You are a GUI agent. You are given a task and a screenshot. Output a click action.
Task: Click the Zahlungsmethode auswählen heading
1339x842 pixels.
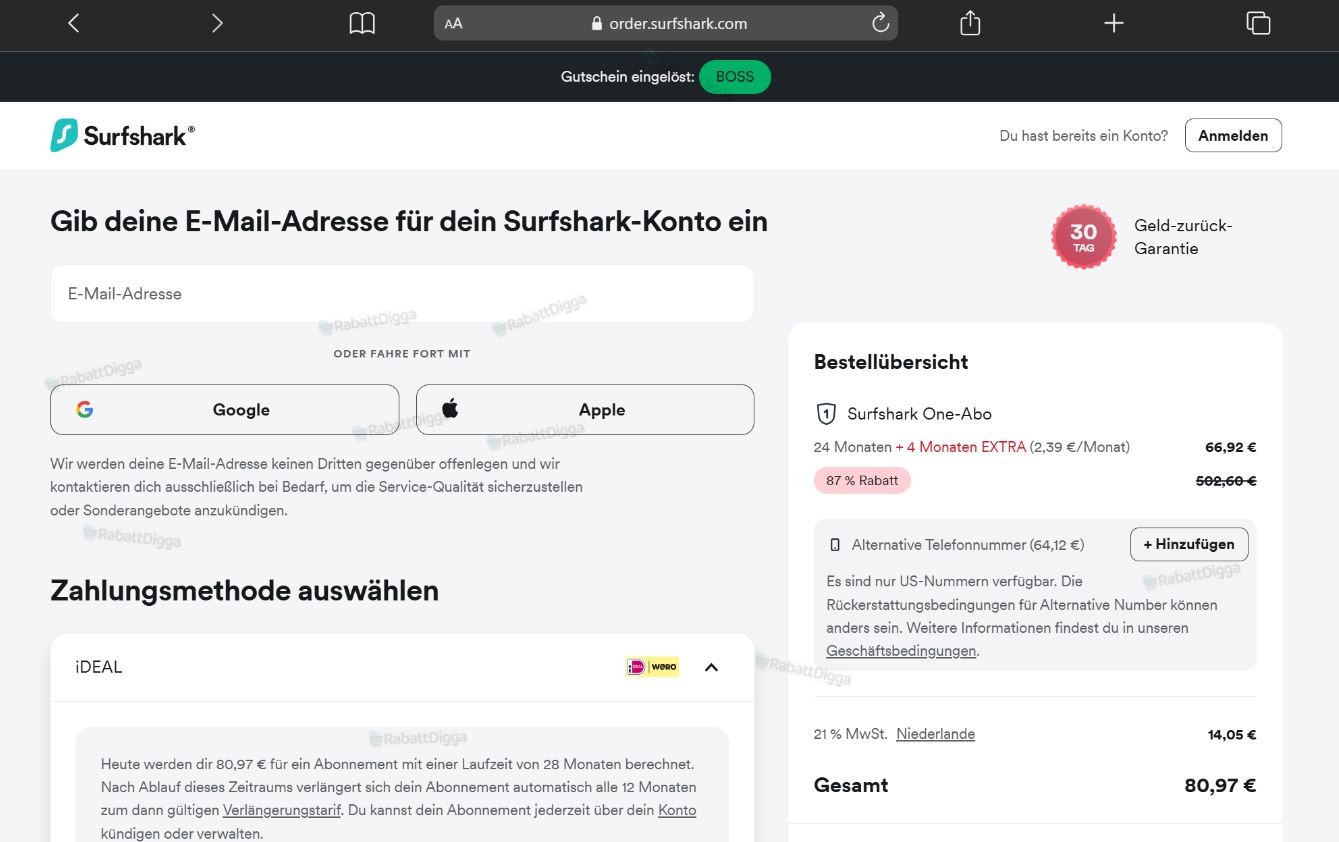(244, 590)
